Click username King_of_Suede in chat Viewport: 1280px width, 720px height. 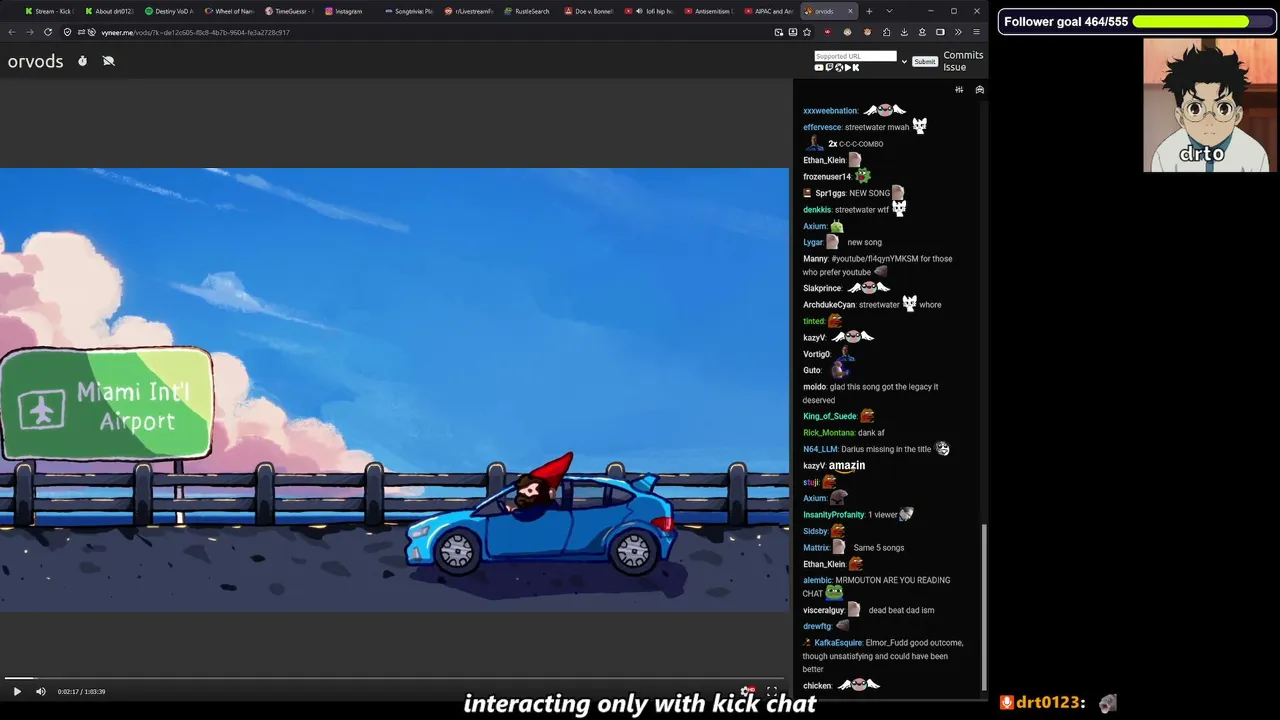tap(830, 416)
